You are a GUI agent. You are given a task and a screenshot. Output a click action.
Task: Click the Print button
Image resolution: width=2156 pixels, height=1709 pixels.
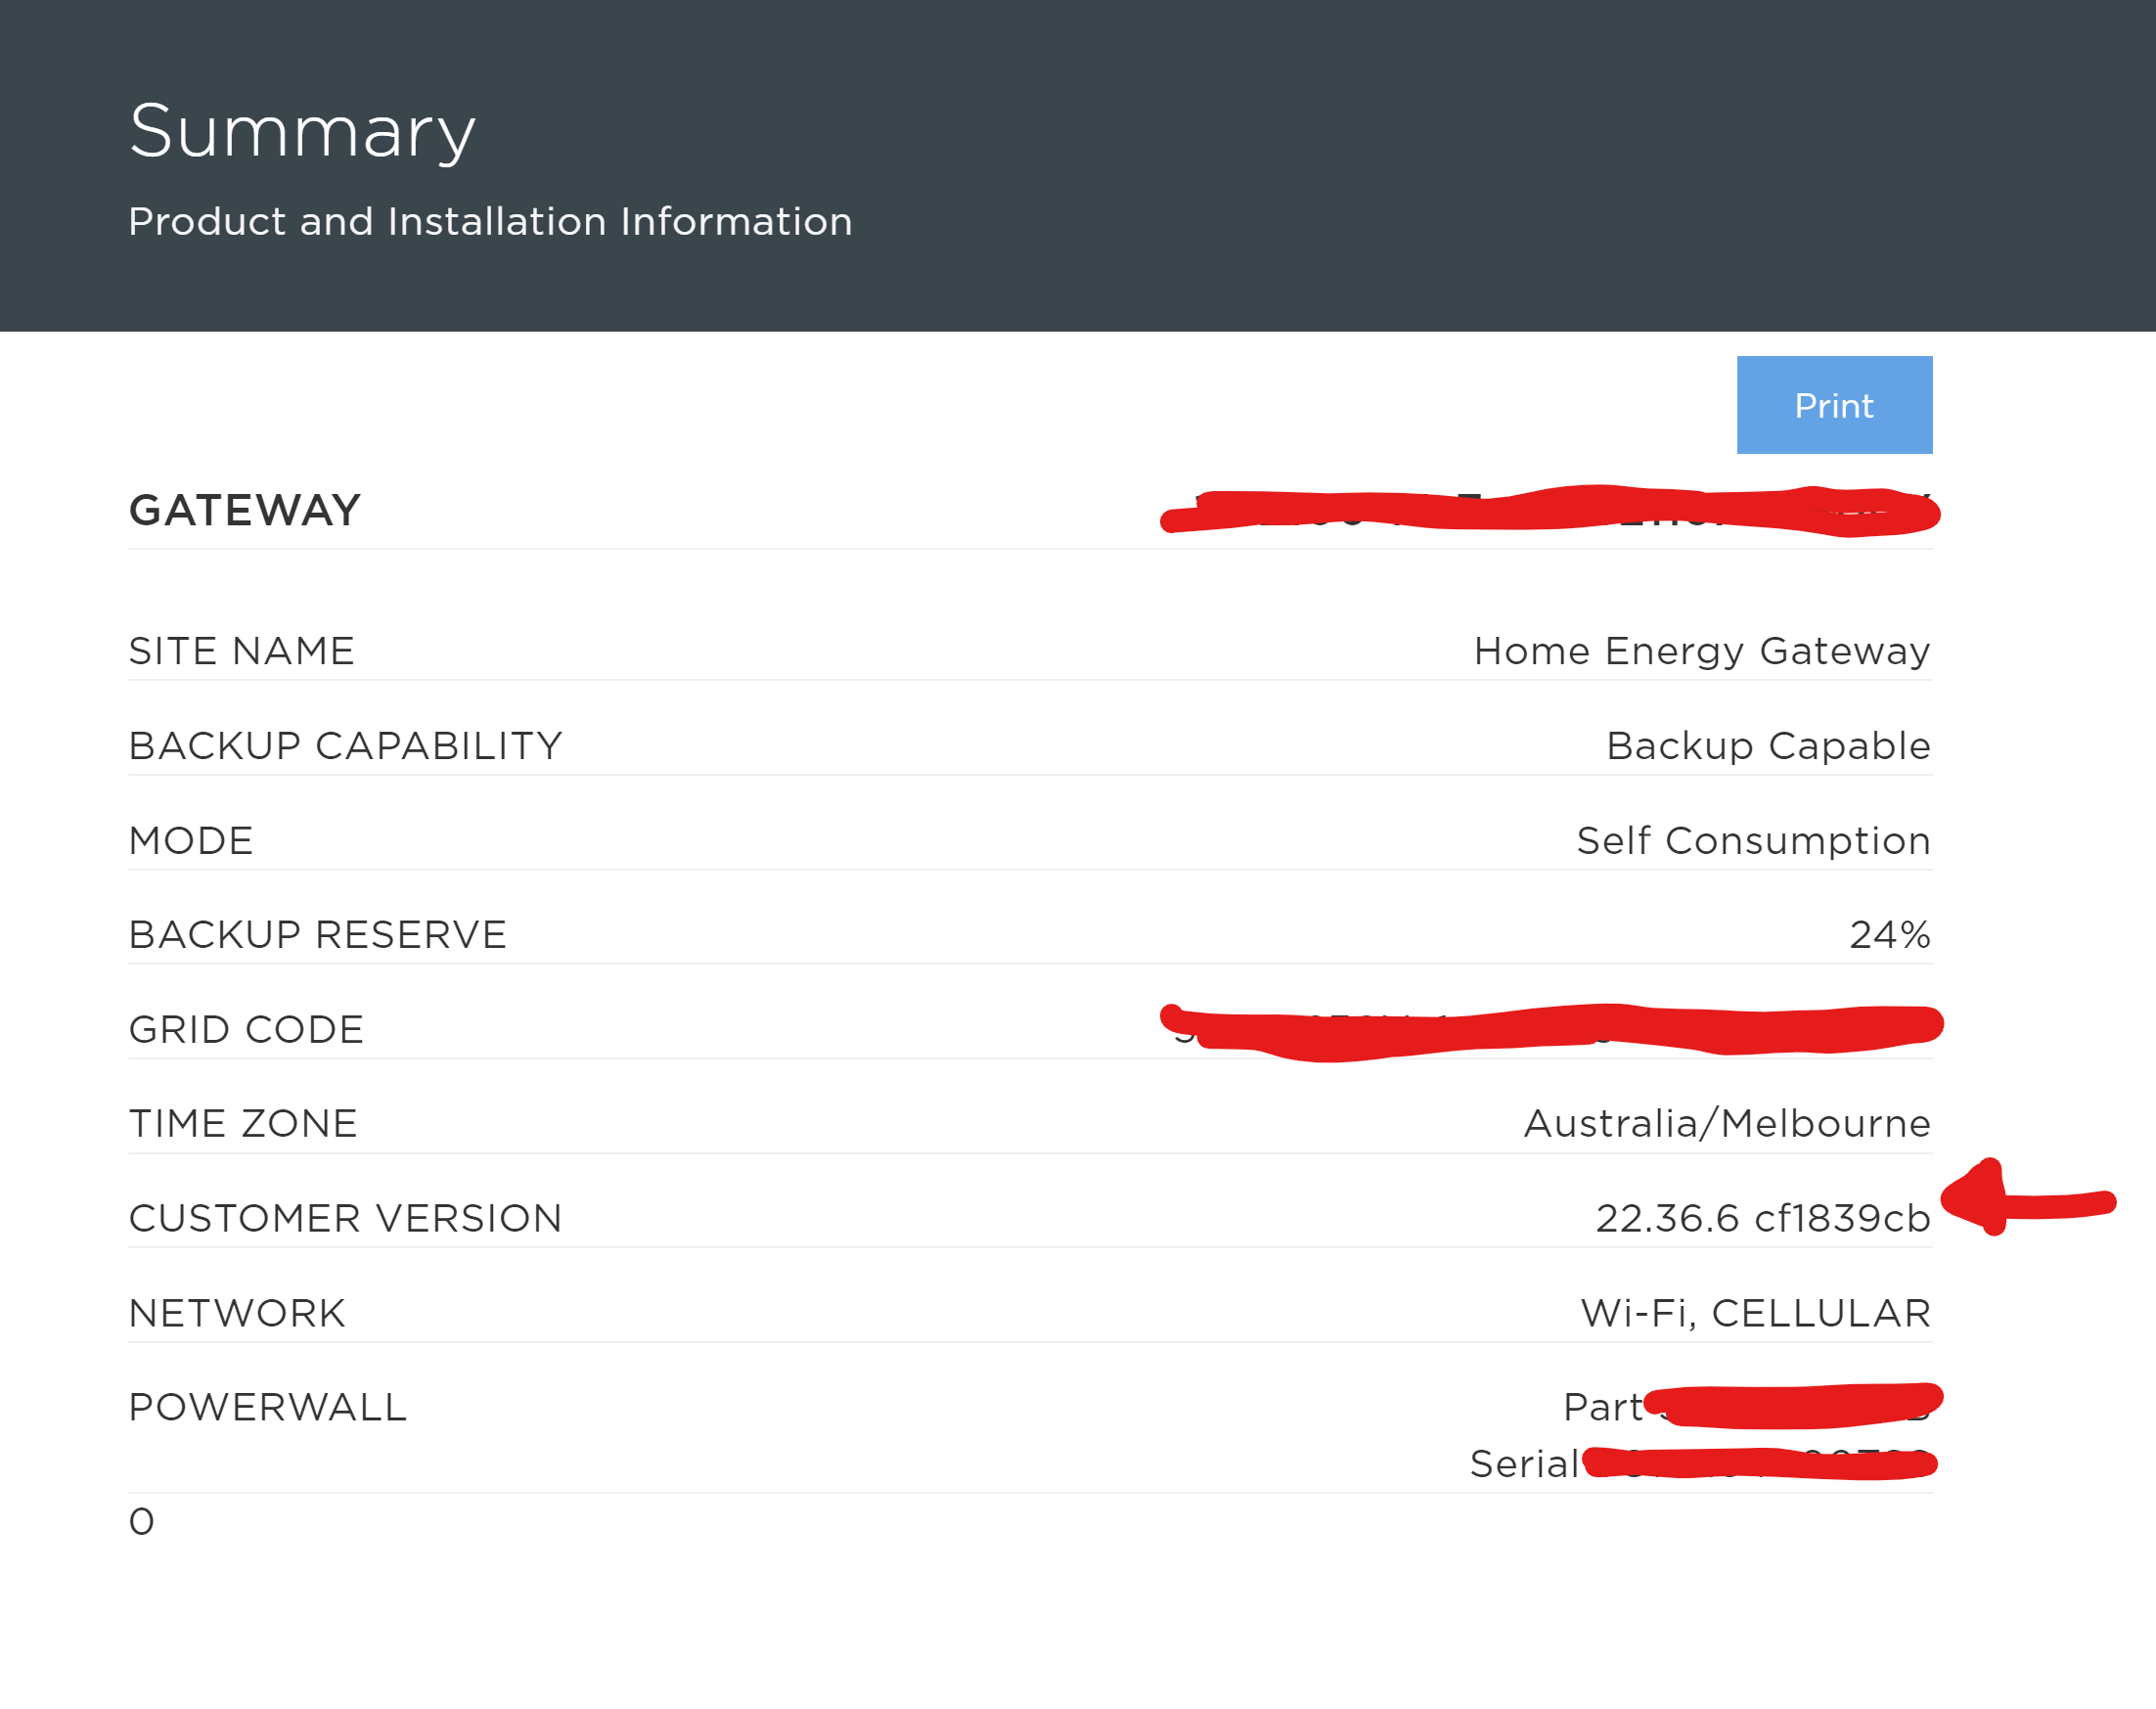click(1834, 405)
